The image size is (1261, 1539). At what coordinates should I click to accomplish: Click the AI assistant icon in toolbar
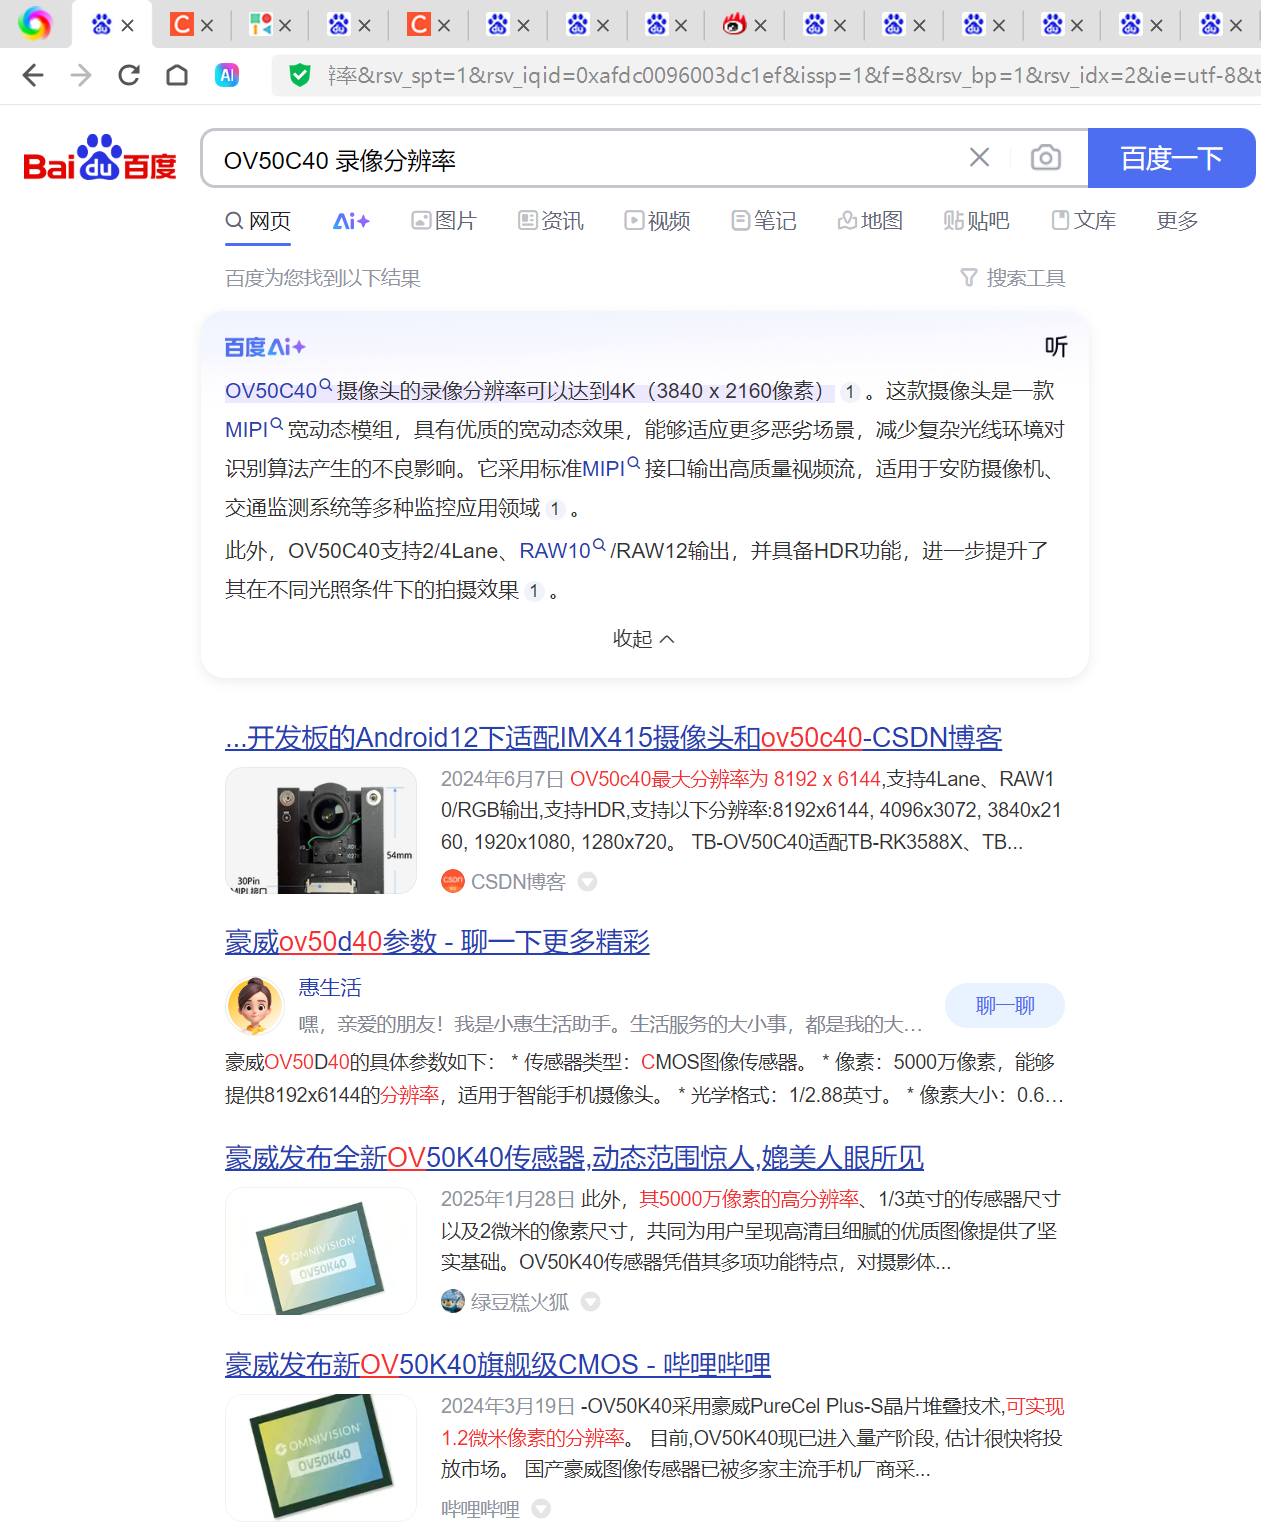pos(227,75)
